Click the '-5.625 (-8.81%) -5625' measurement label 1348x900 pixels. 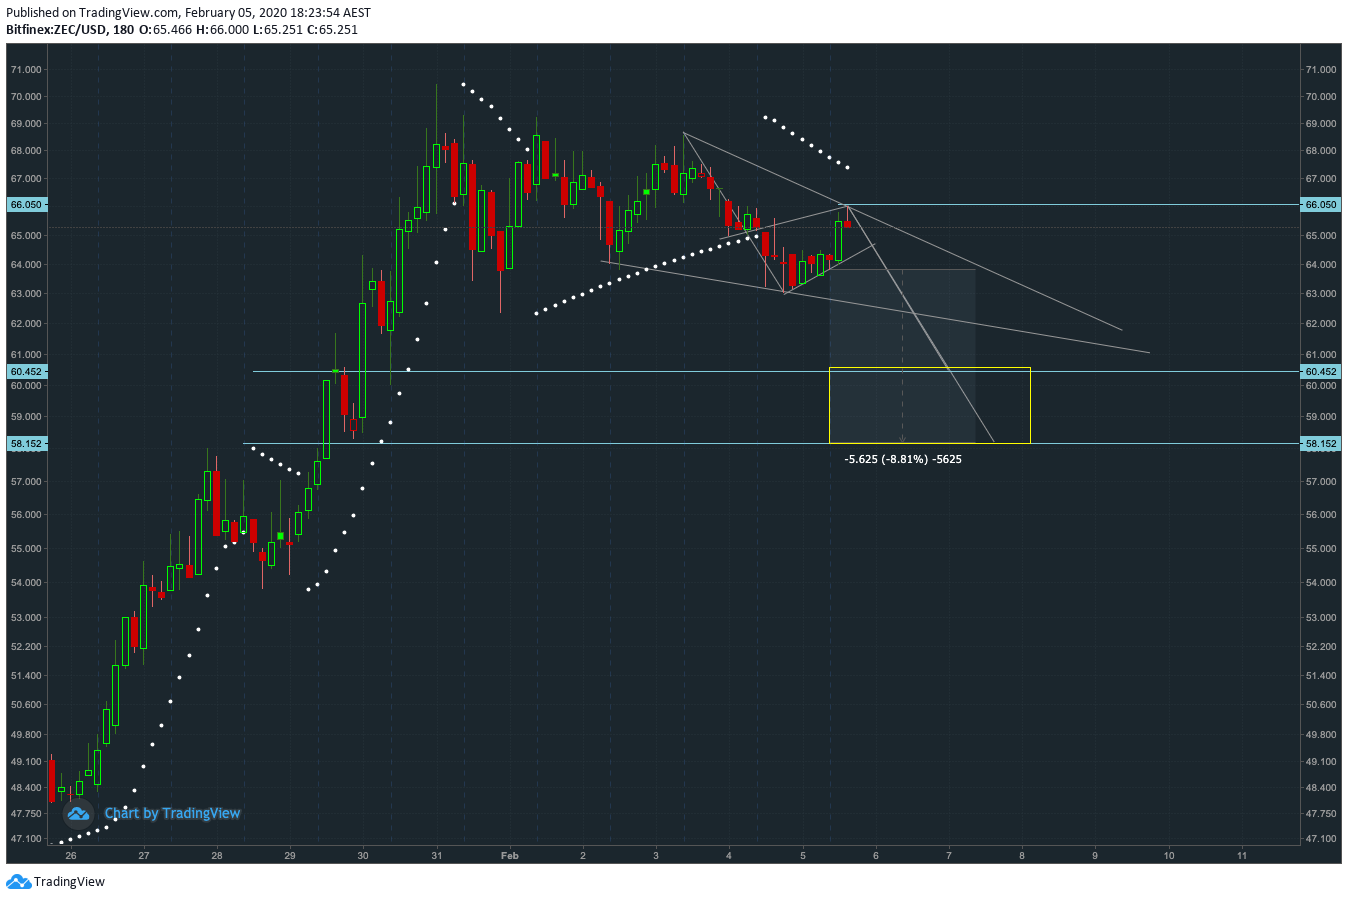[x=903, y=459]
